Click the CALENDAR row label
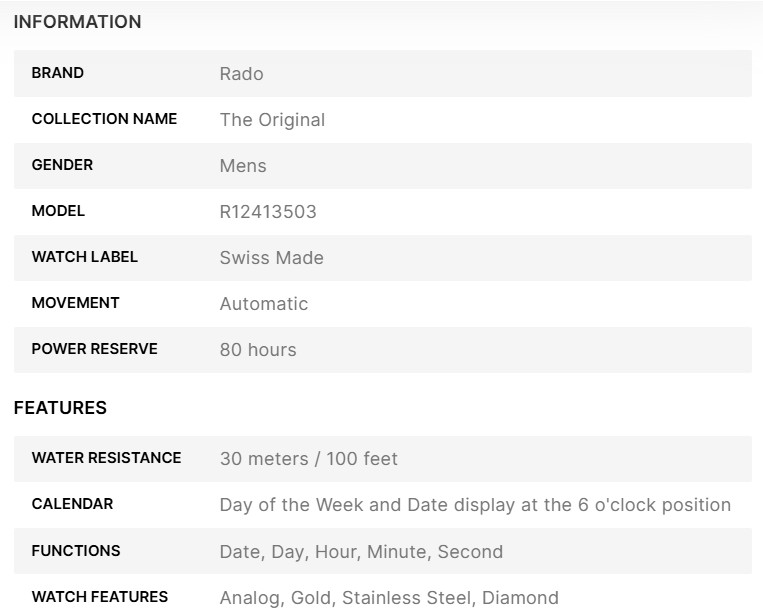The height and width of the screenshot is (610, 763). (72, 504)
